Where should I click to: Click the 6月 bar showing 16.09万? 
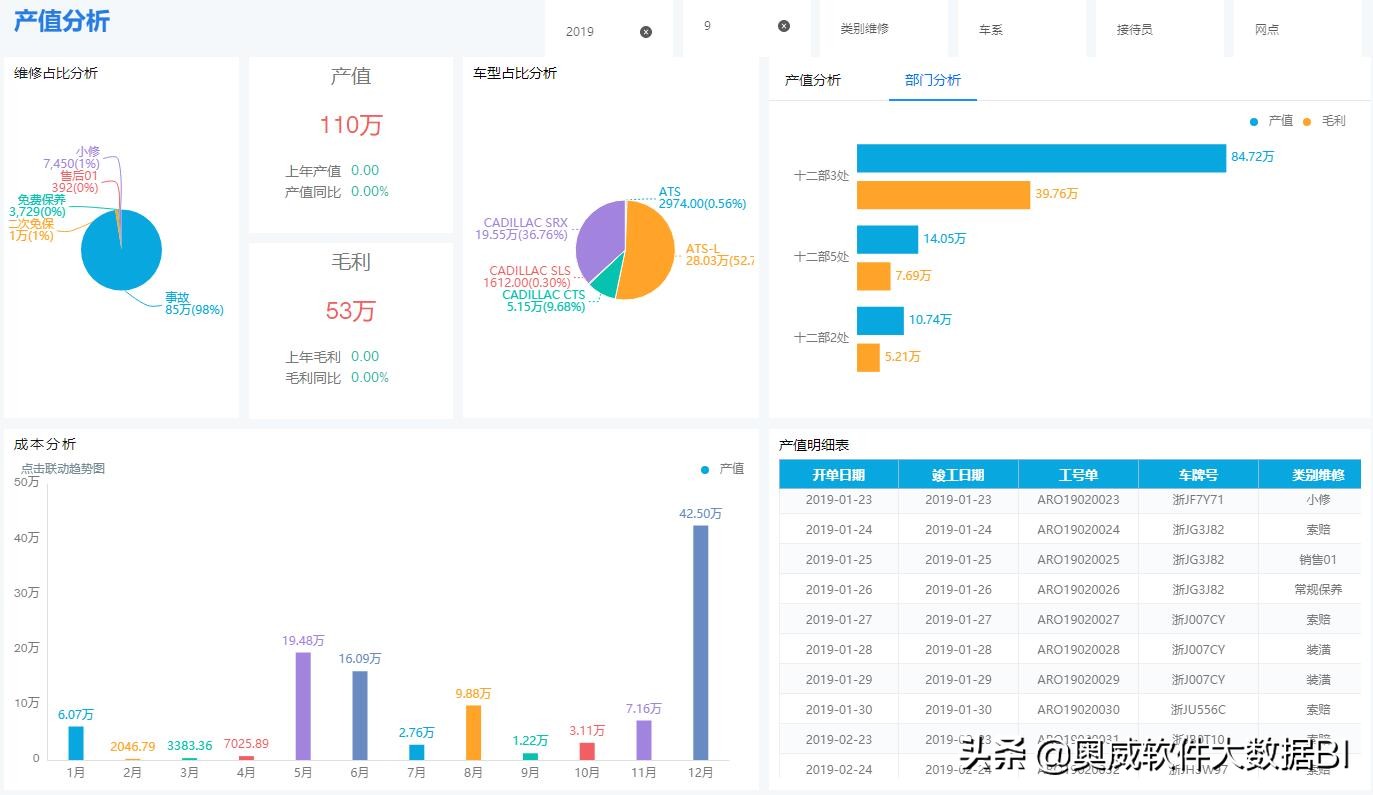point(360,715)
